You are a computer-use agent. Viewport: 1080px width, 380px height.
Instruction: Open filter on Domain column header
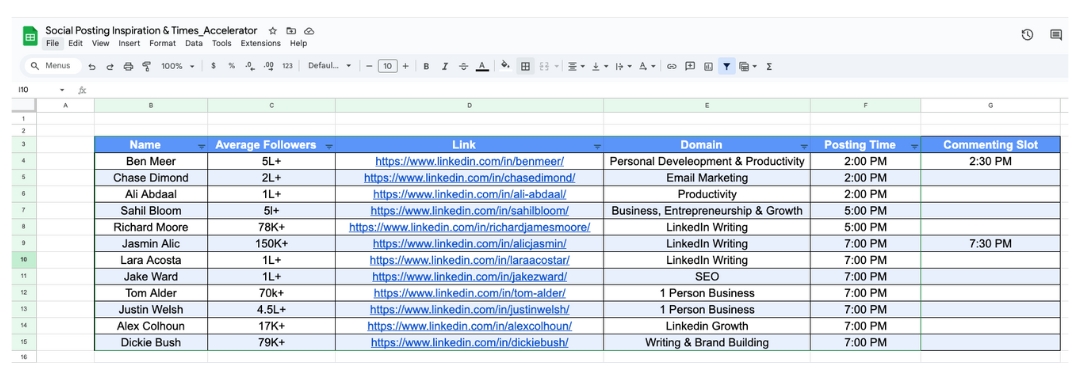click(x=804, y=147)
